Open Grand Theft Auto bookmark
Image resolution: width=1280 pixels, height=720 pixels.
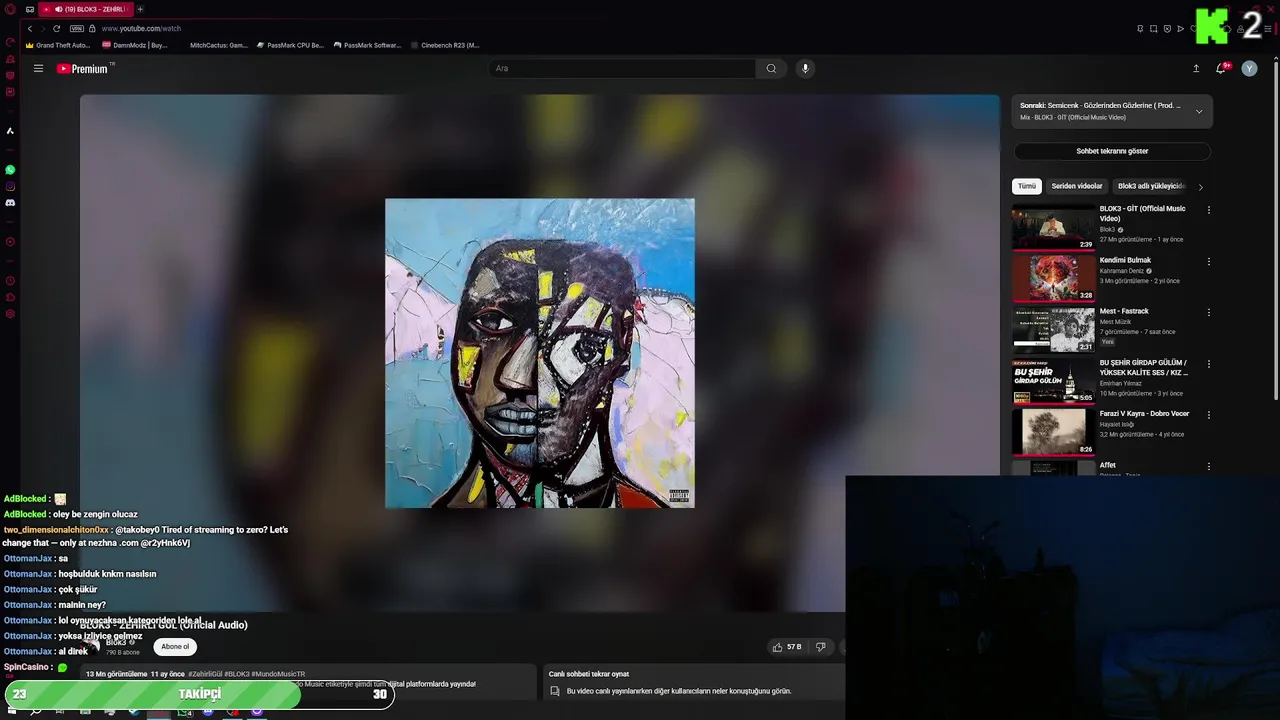click(x=58, y=45)
